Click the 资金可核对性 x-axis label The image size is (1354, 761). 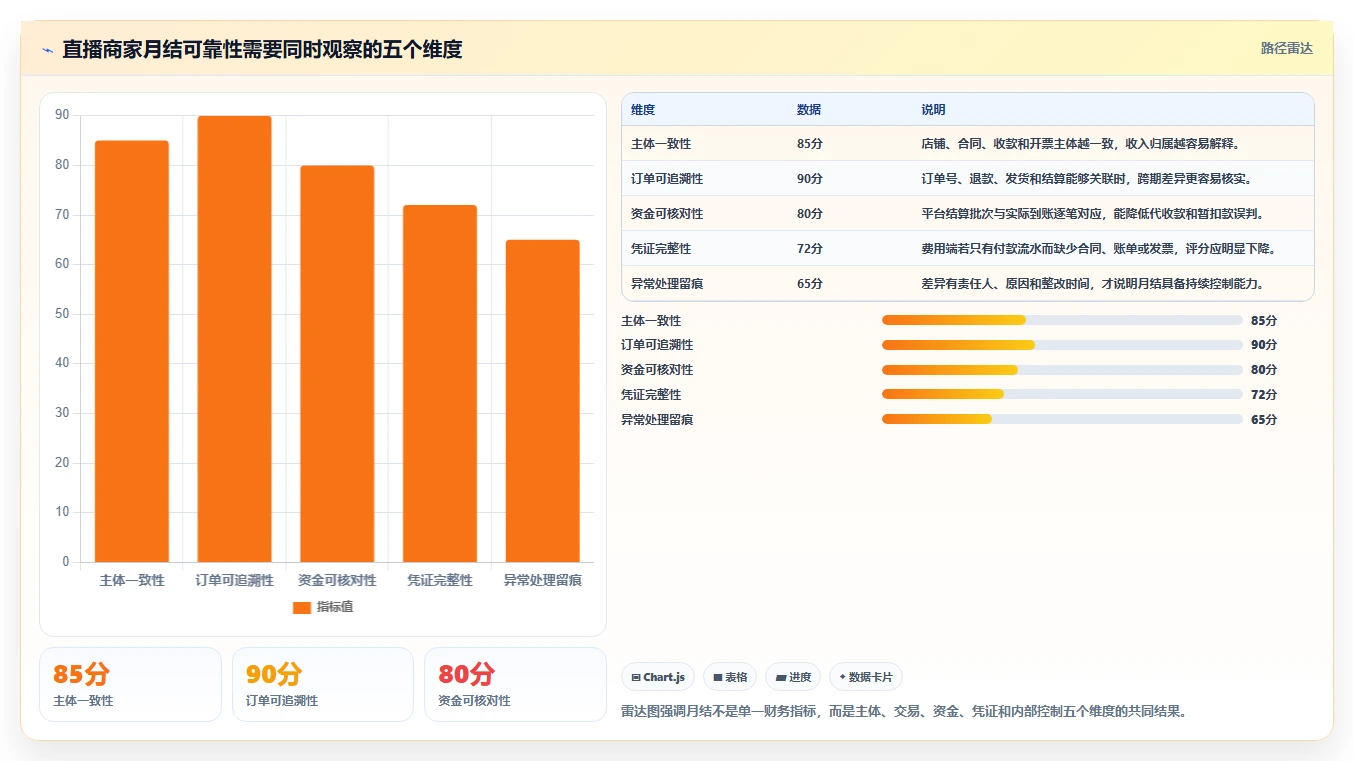click(x=337, y=580)
